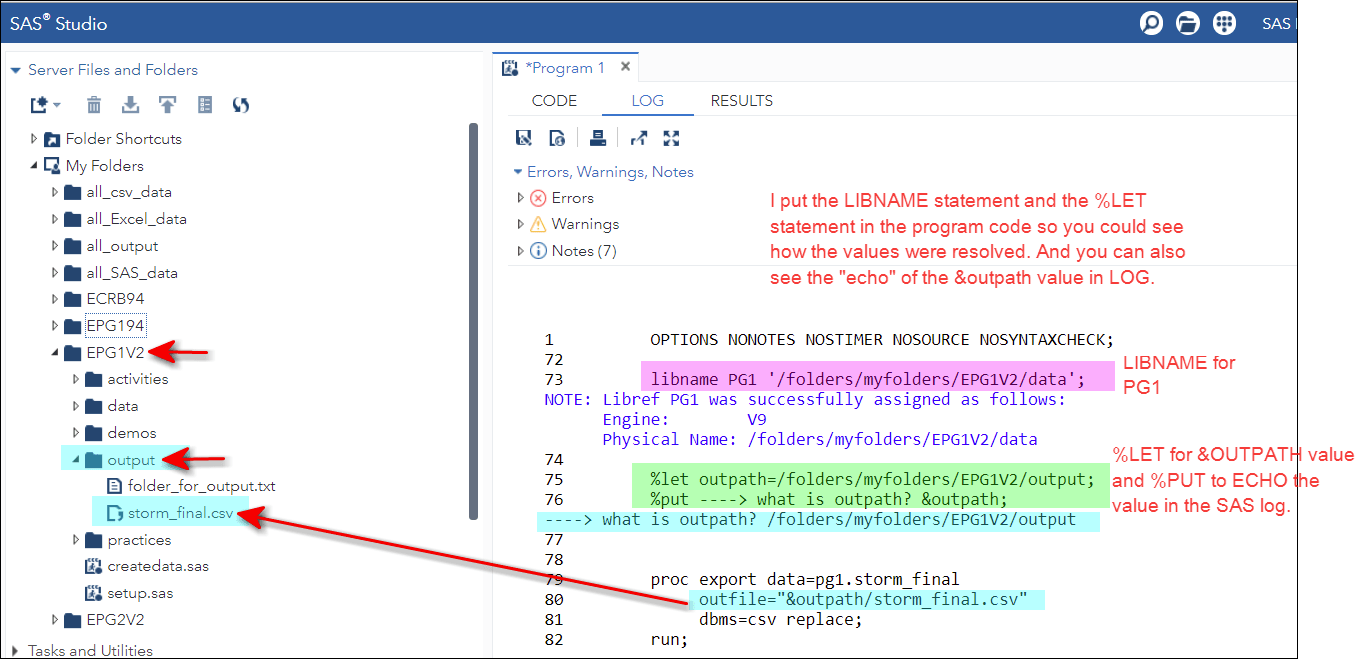Maximize the log view

click(671, 137)
